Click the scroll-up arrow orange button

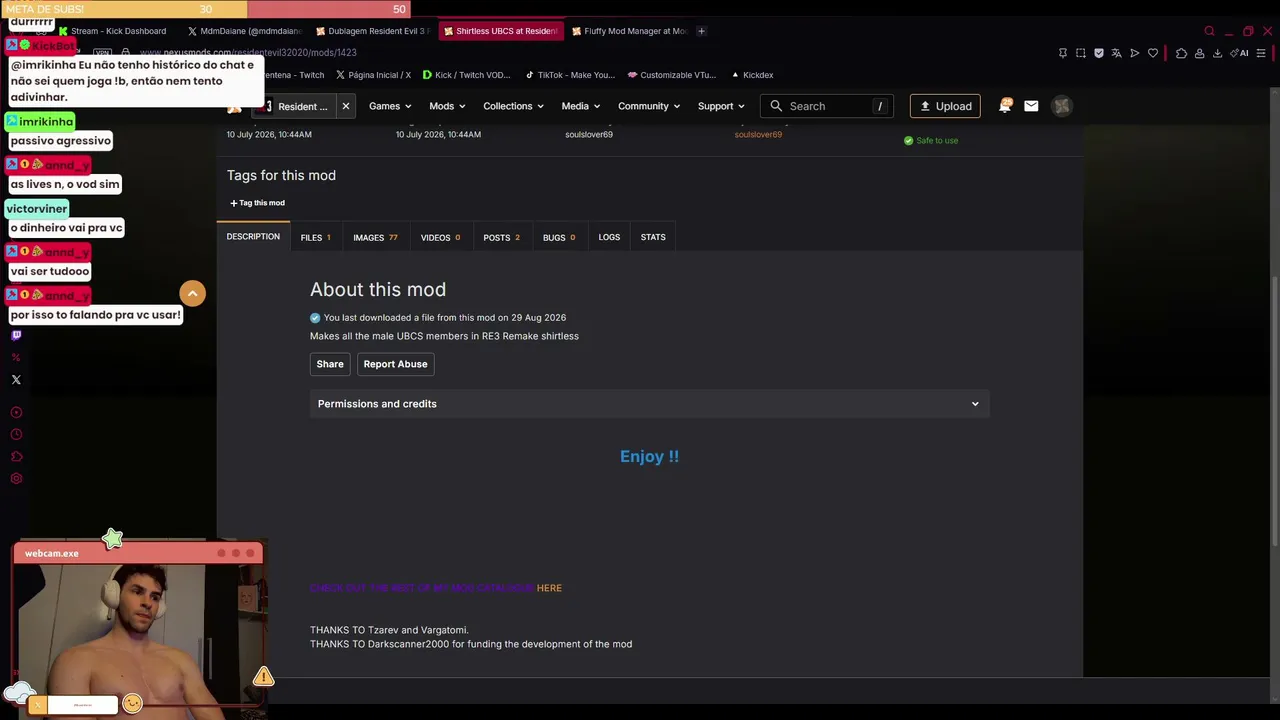192,293
